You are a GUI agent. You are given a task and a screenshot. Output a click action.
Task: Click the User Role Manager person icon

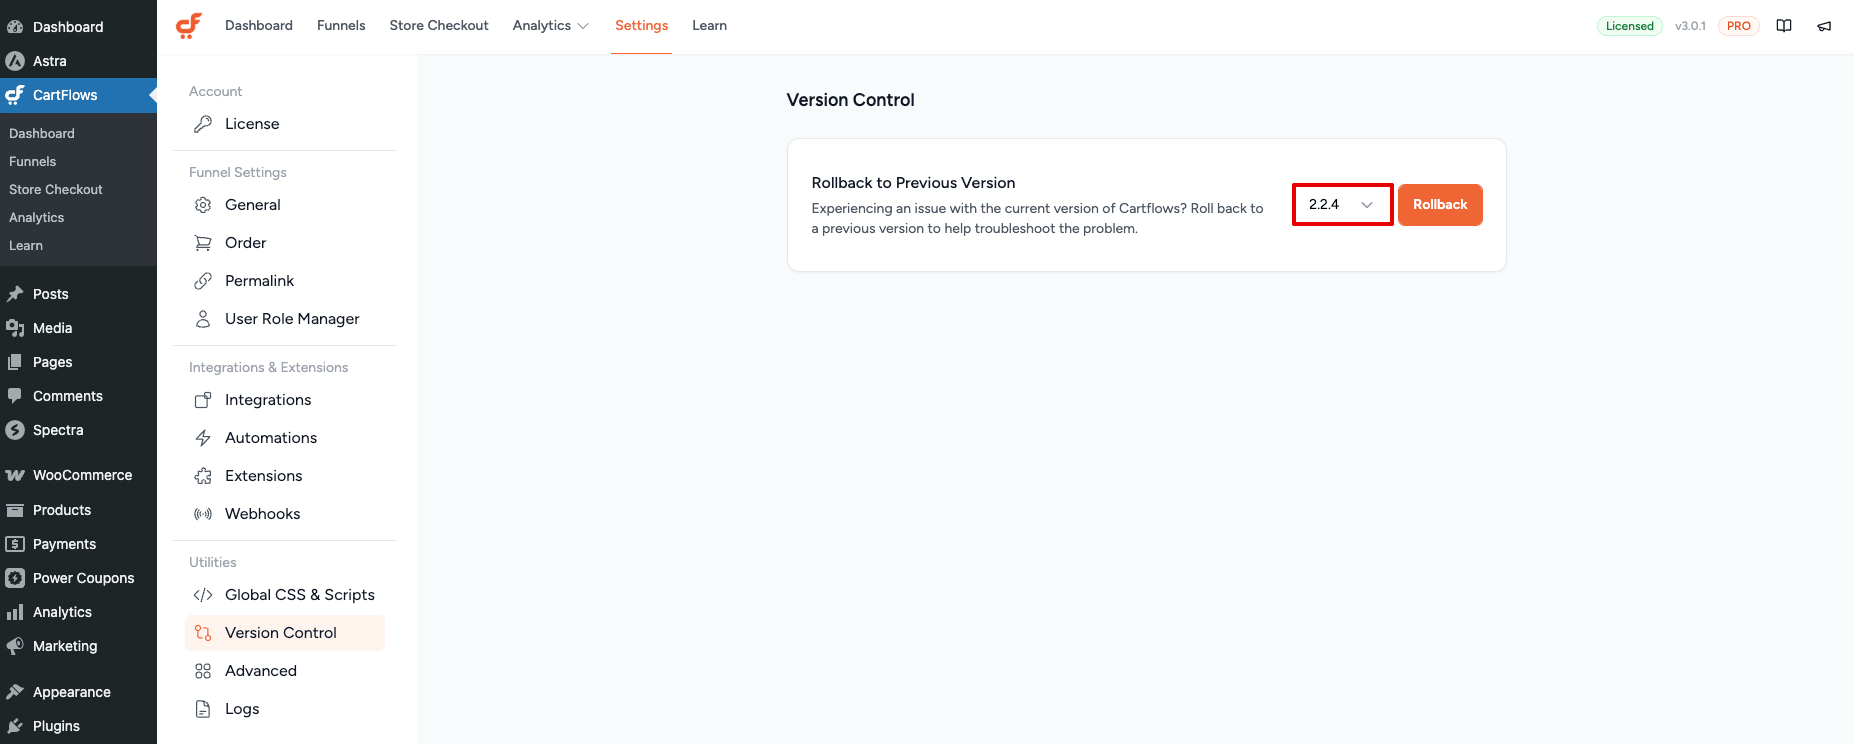click(x=203, y=319)
